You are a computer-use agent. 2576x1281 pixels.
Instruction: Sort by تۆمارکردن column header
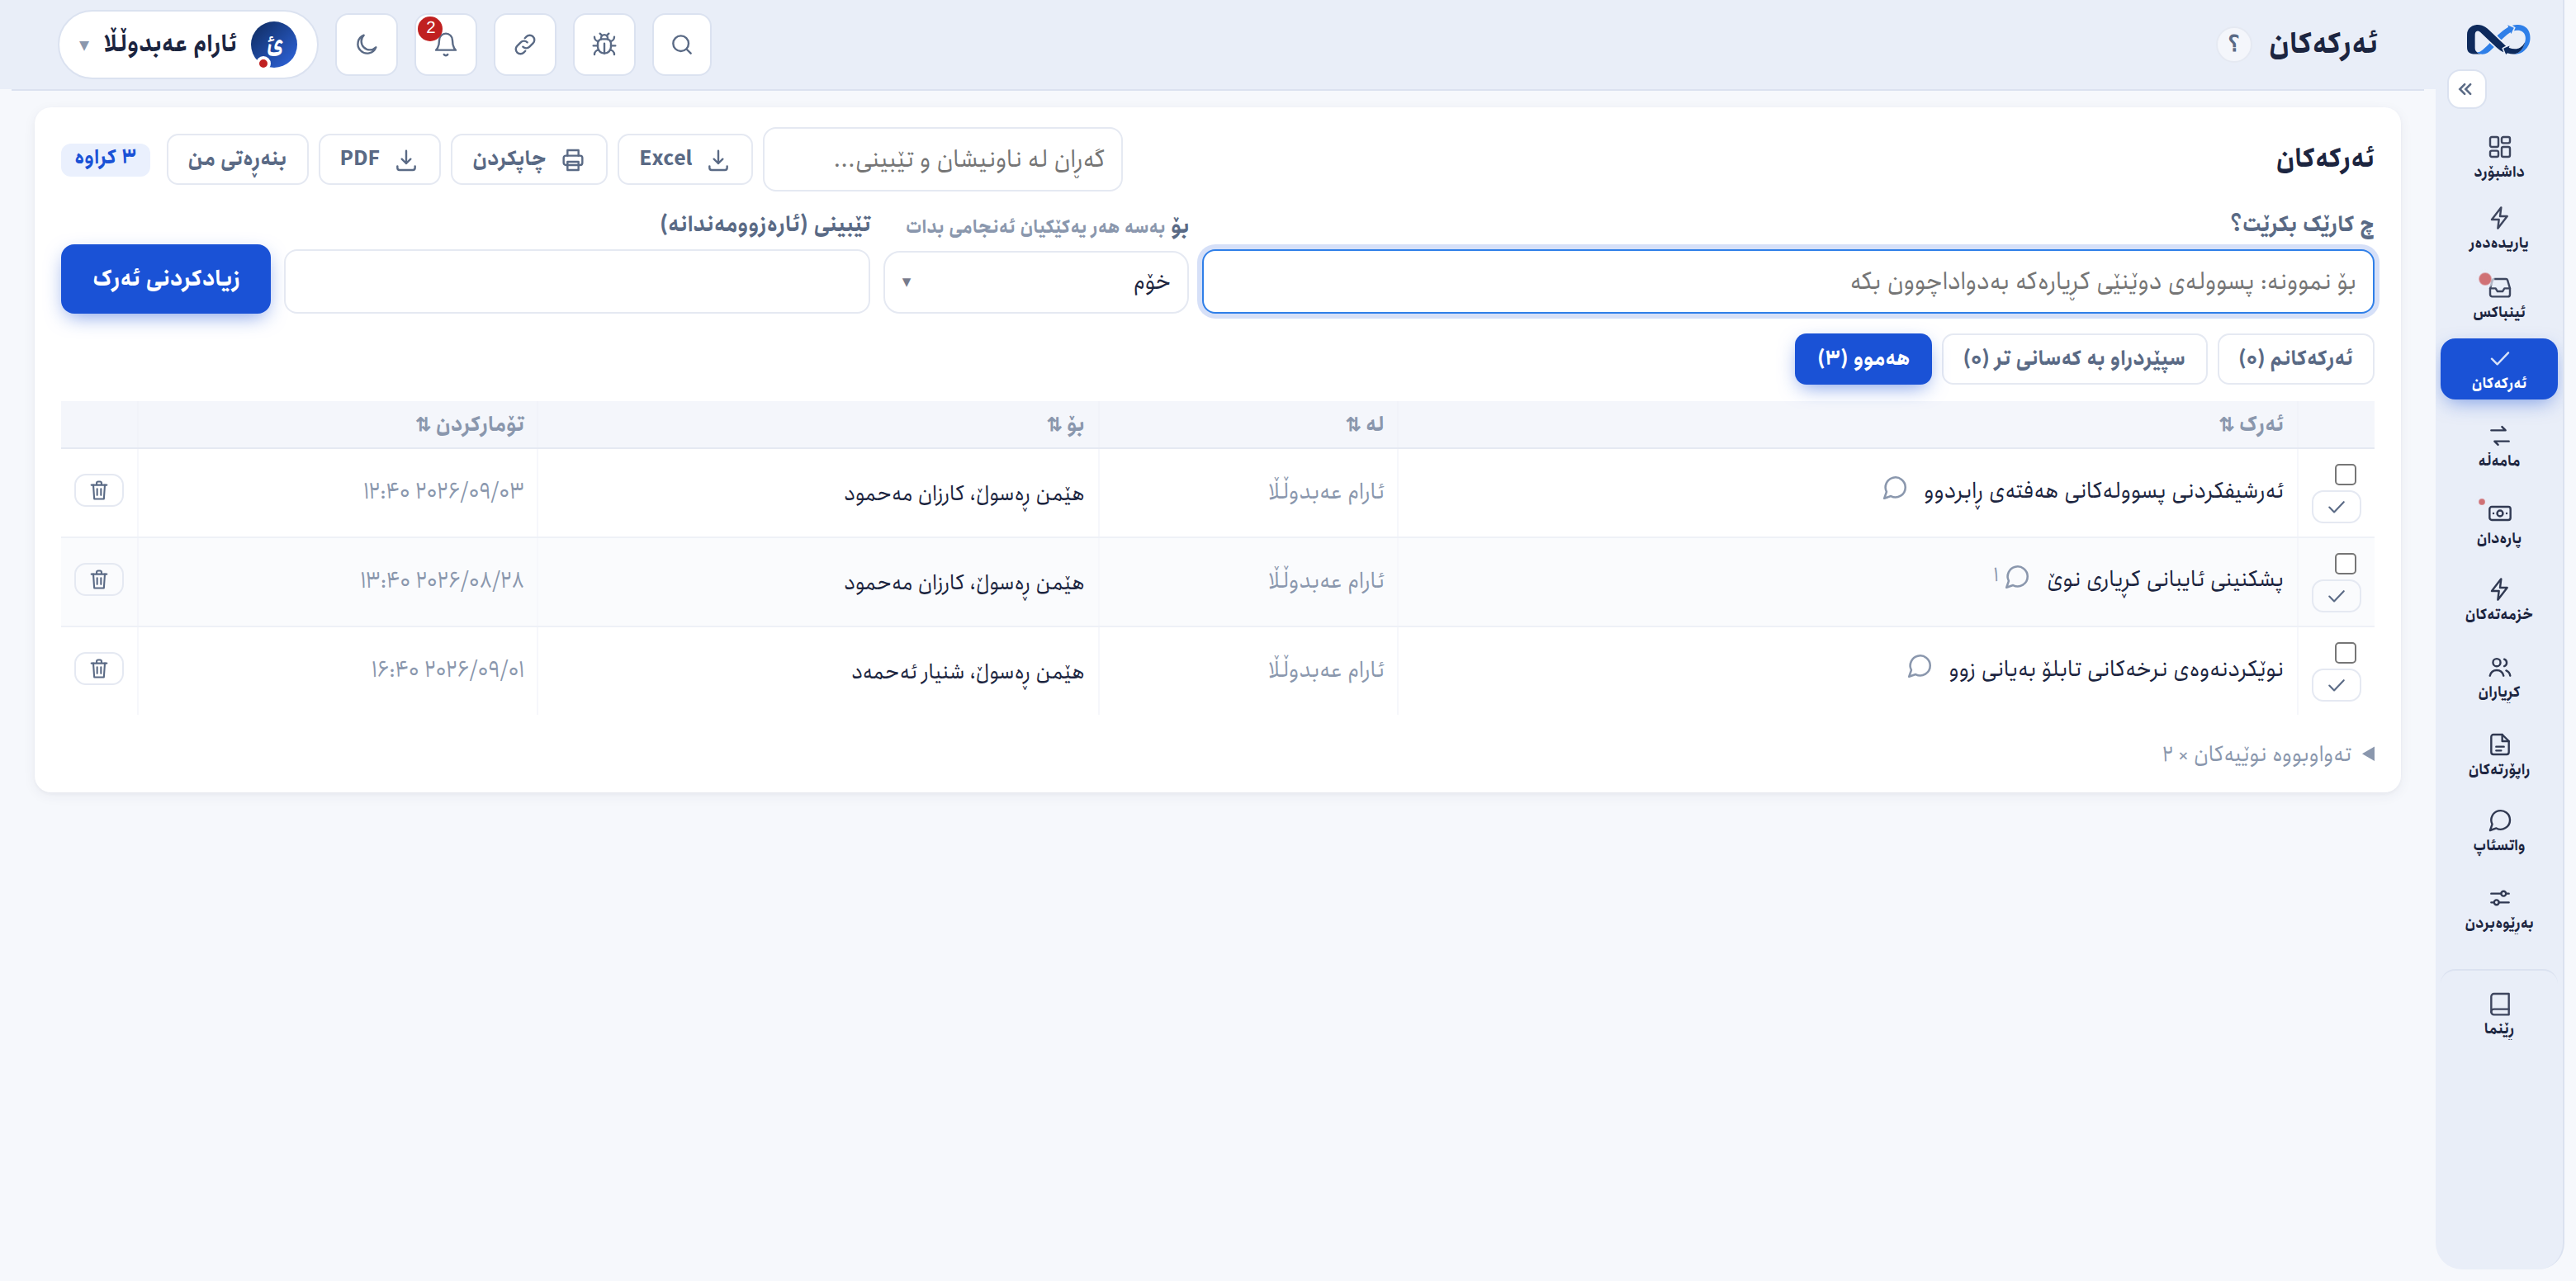(x=470, y=424)
